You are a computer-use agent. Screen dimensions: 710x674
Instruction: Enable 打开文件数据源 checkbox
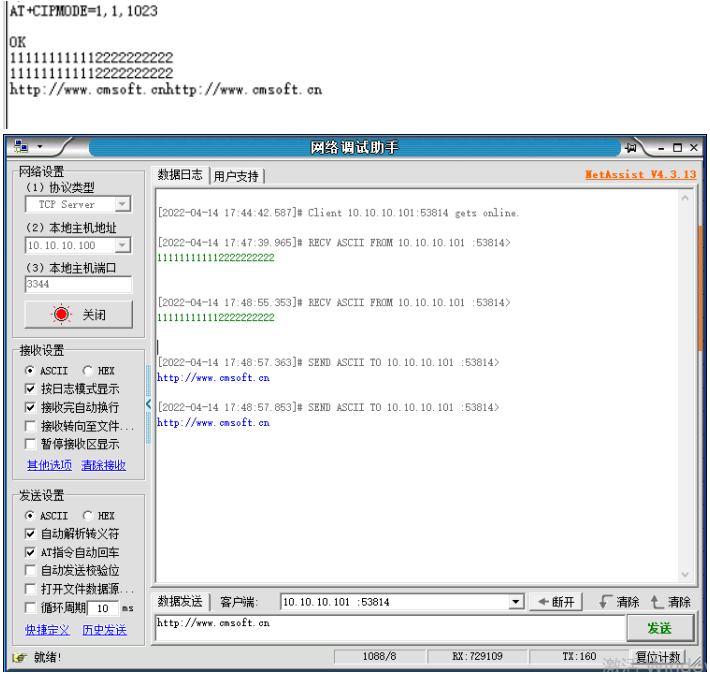pos(30,589)
